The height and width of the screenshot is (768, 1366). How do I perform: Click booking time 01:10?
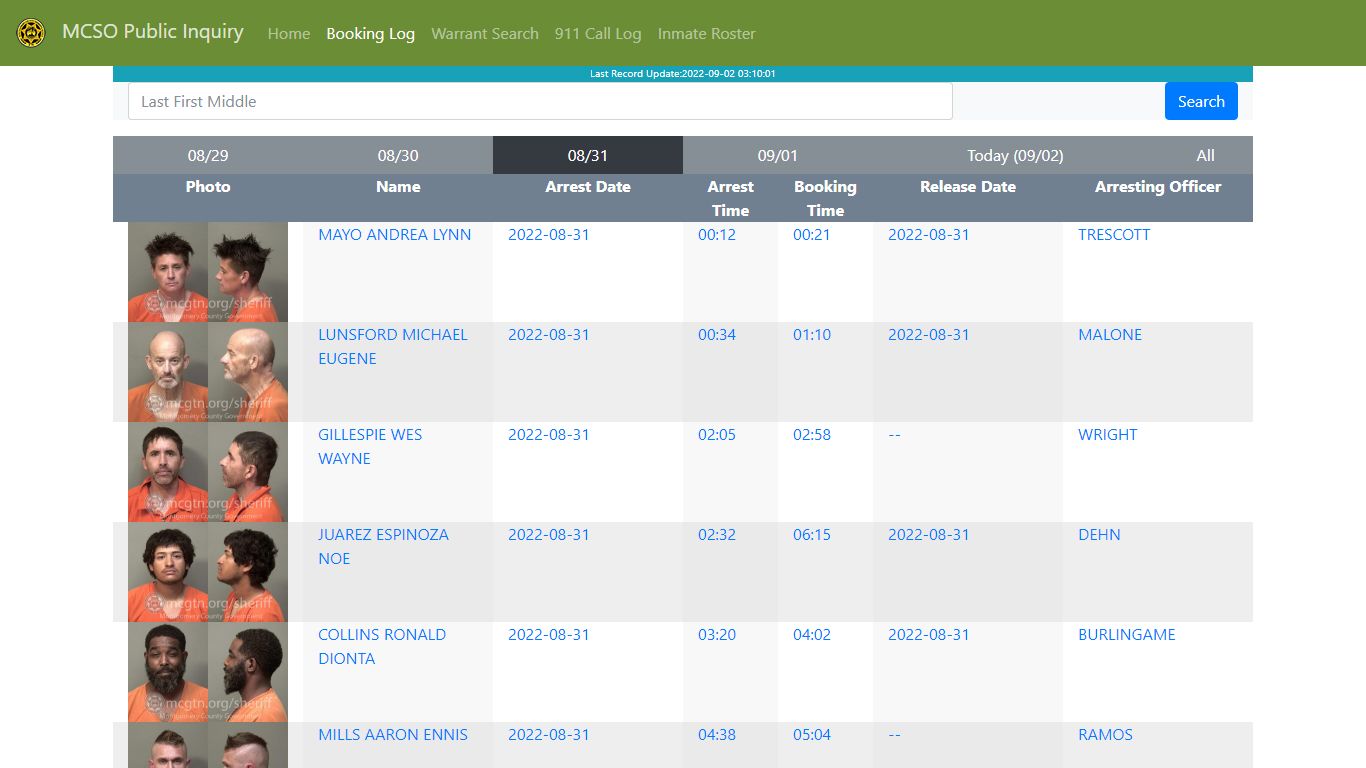812,334
